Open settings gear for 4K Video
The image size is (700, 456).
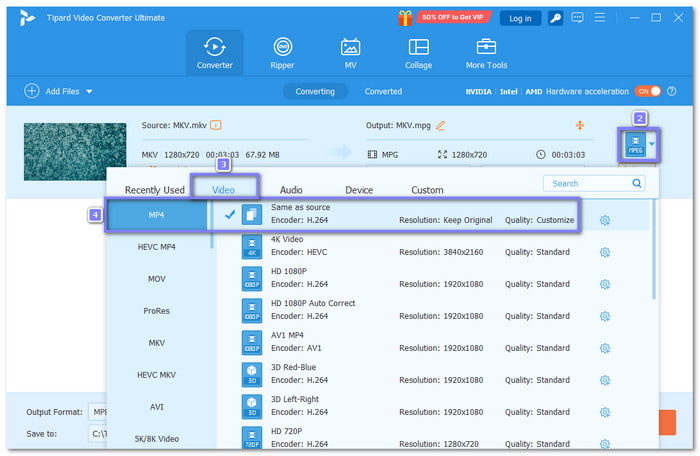[x=605, y=252]
